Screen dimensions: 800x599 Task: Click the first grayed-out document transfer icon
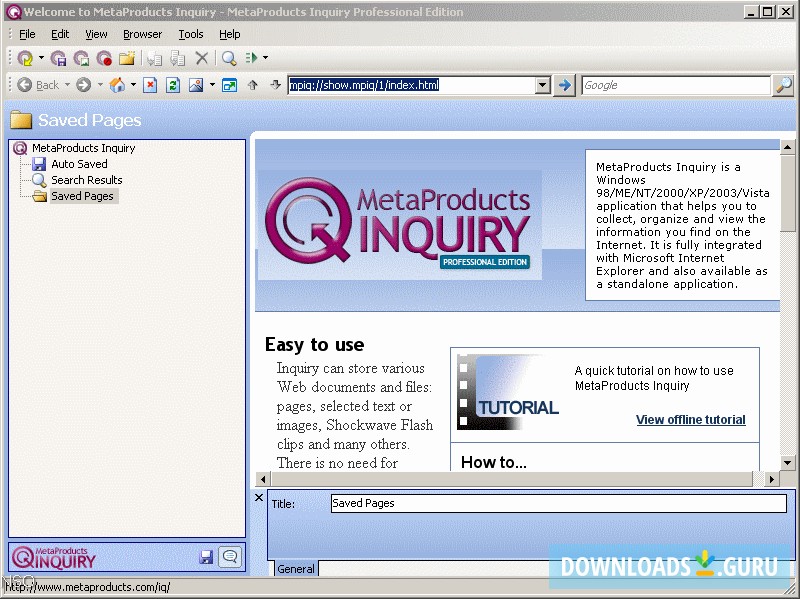coord(155,58)
